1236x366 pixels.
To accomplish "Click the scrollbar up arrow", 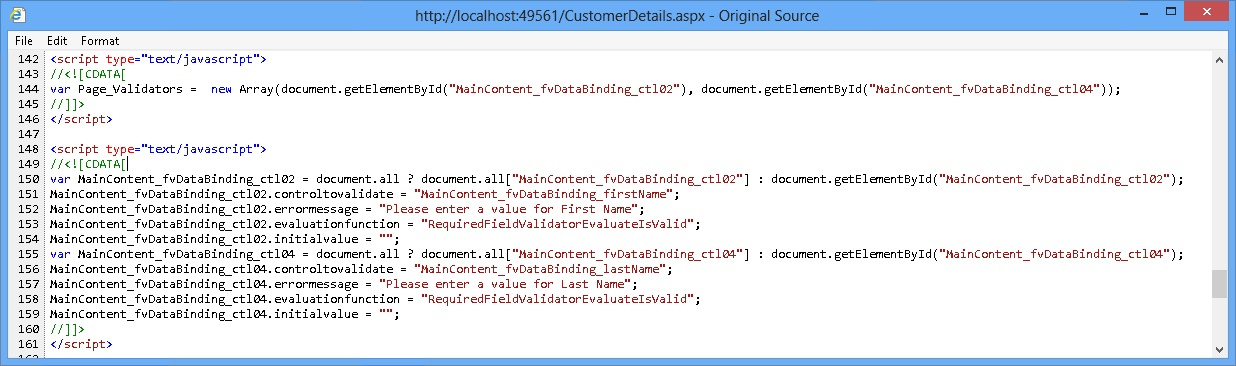I will [1219, 61].
